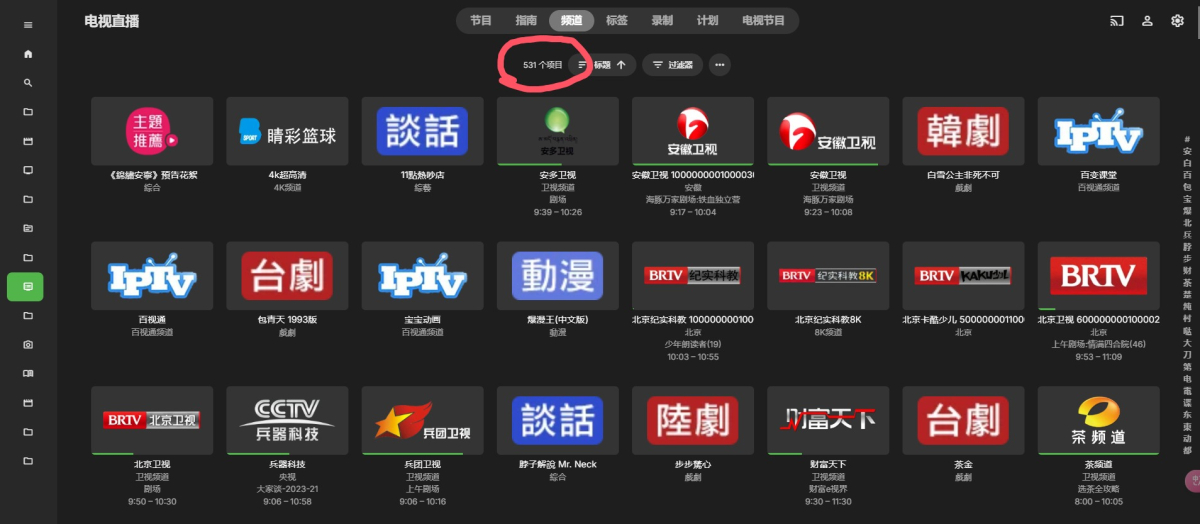Viewport: 1200px width, 524px height.
Task: Switch to the 电视节目 tab
Action: click(x=763, y=21)
